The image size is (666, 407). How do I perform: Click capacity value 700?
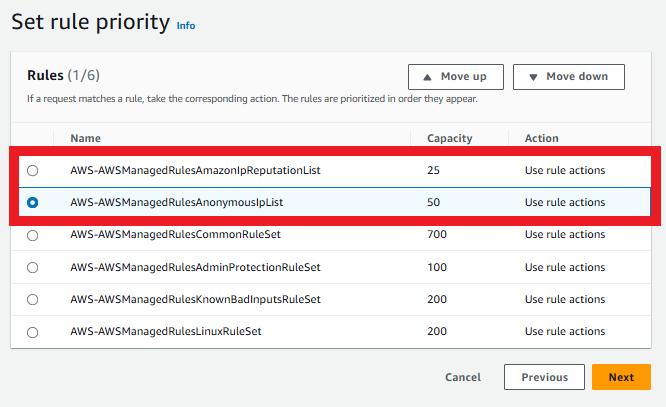tap(437, 235)
